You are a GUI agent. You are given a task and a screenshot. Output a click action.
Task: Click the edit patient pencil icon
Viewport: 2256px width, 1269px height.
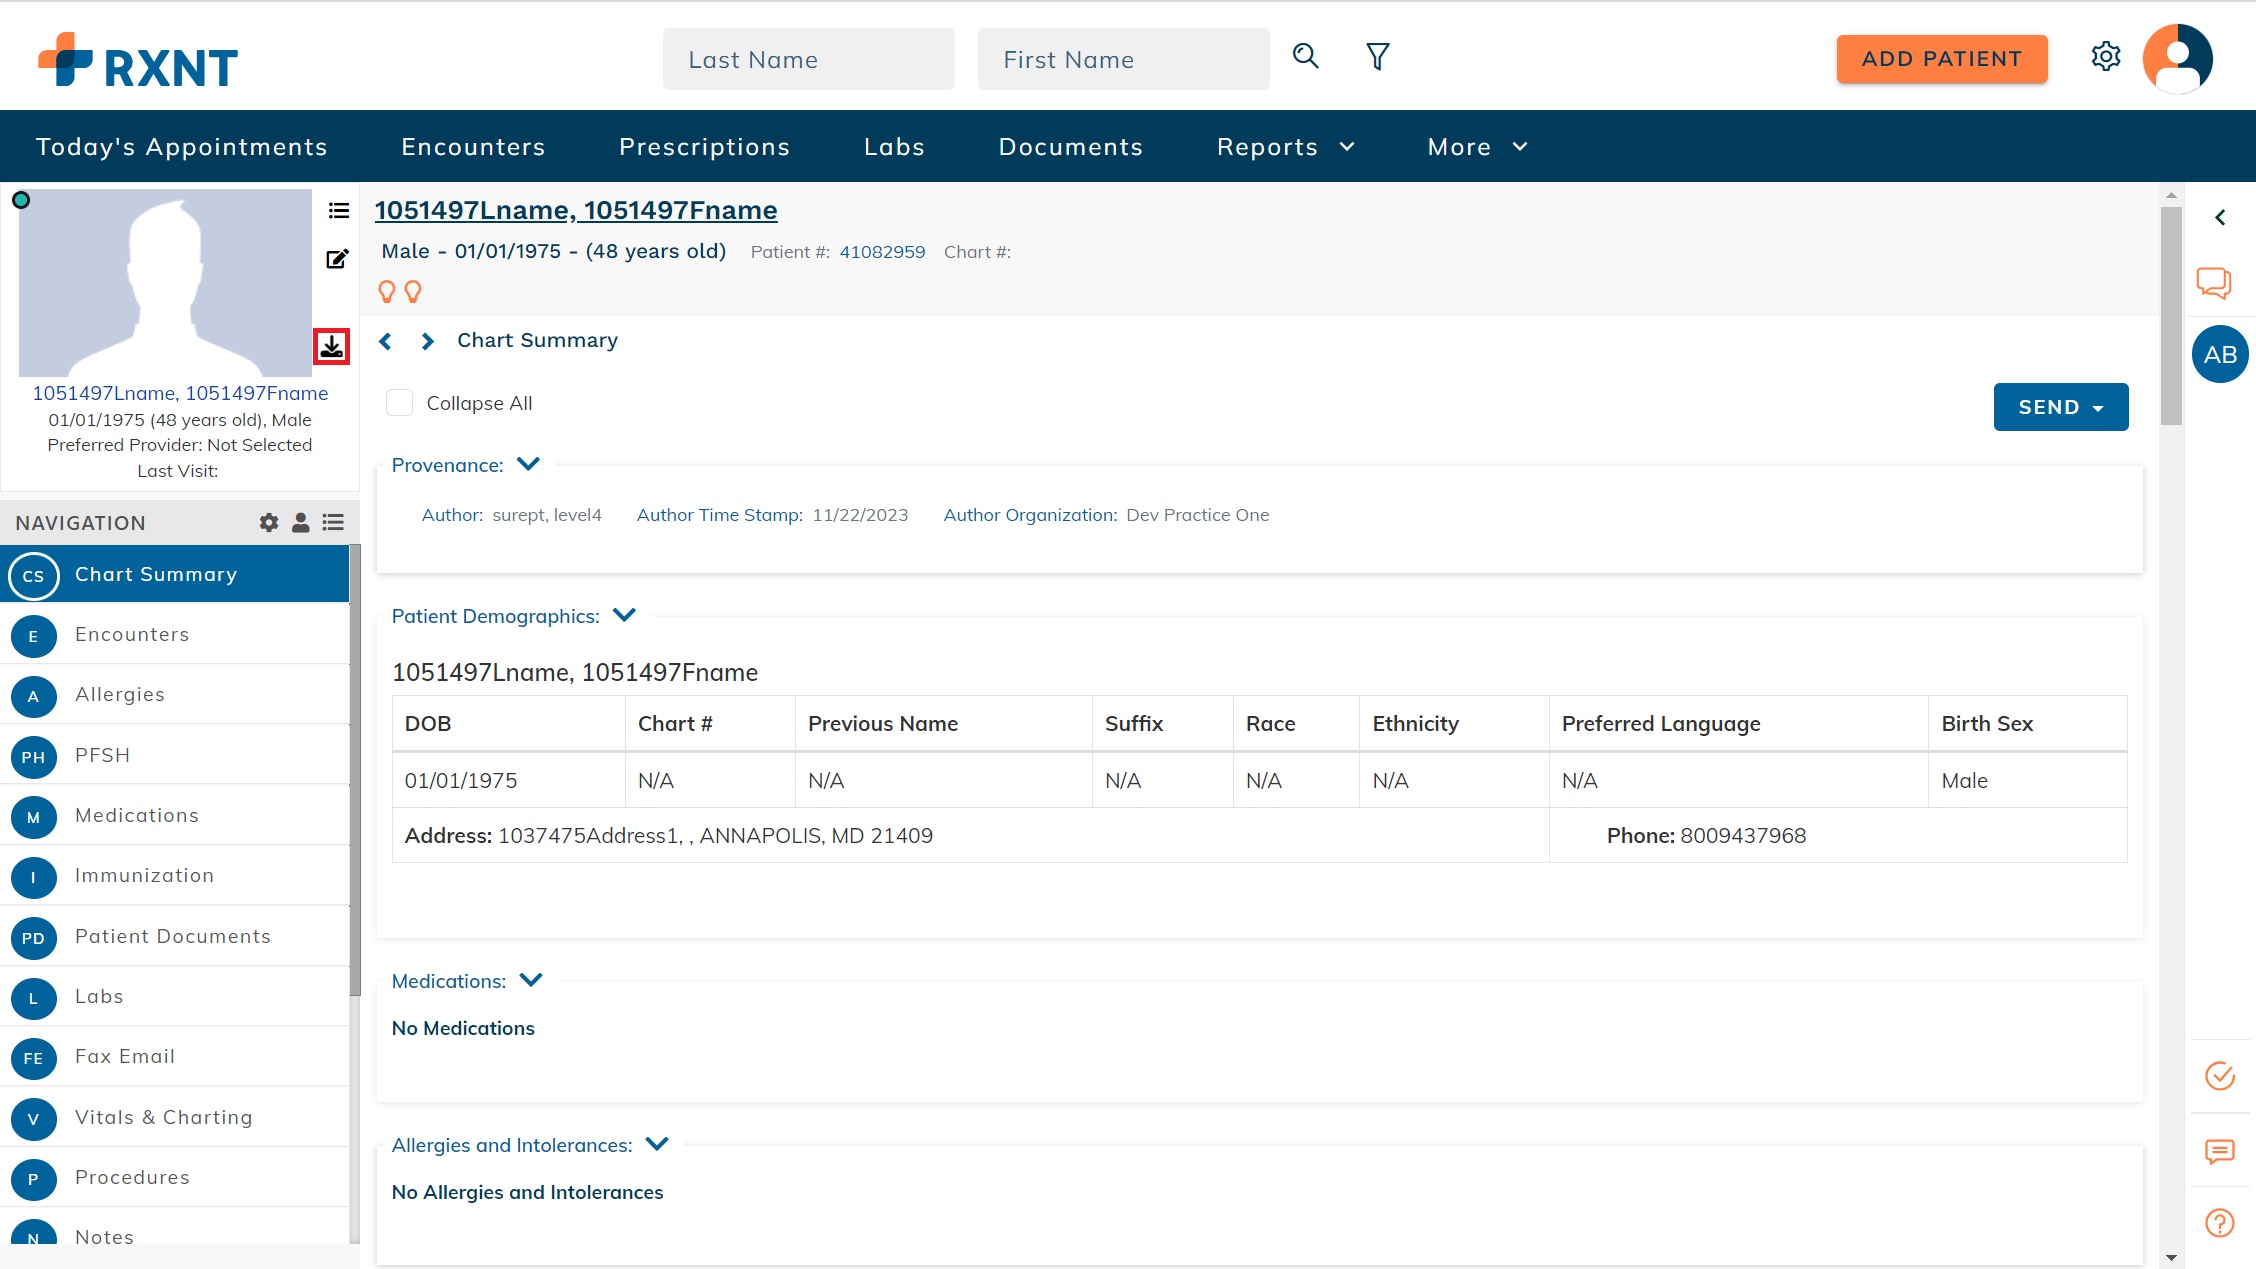click(337, 260)
